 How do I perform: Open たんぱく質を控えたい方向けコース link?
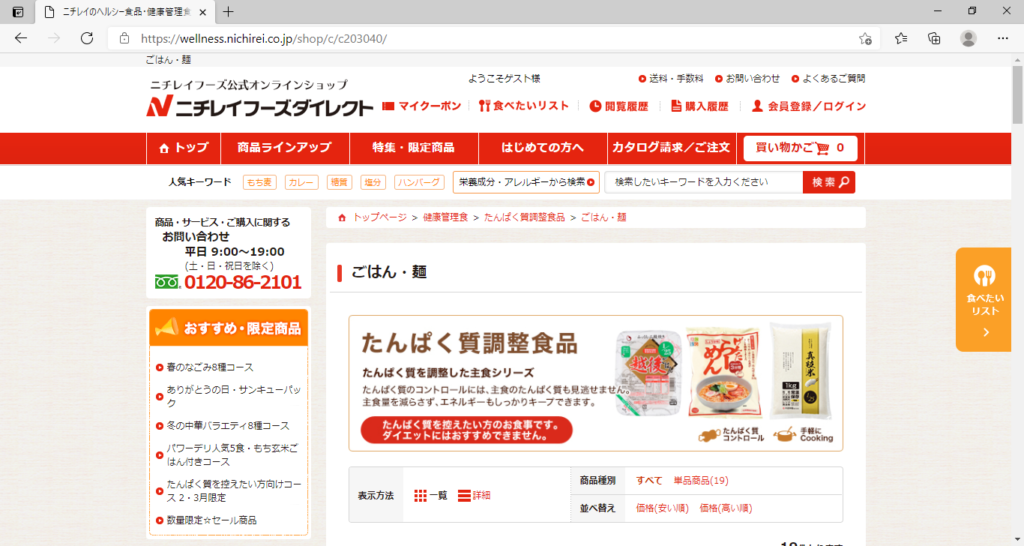[x=234, y=491]
